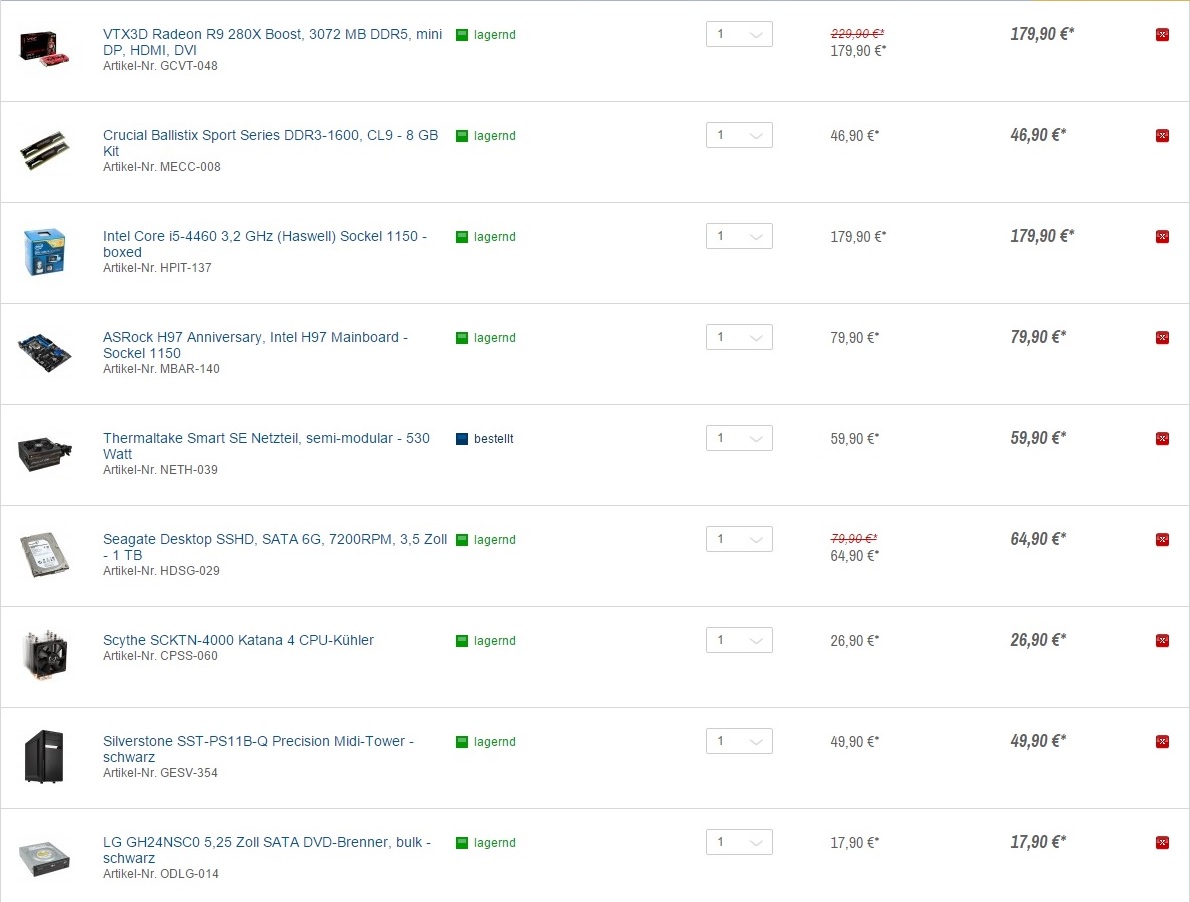Open quantity dropdown for Crucial Ballistix Kit
Screen dimensions: 1190x902
click(x=739, y=135)
